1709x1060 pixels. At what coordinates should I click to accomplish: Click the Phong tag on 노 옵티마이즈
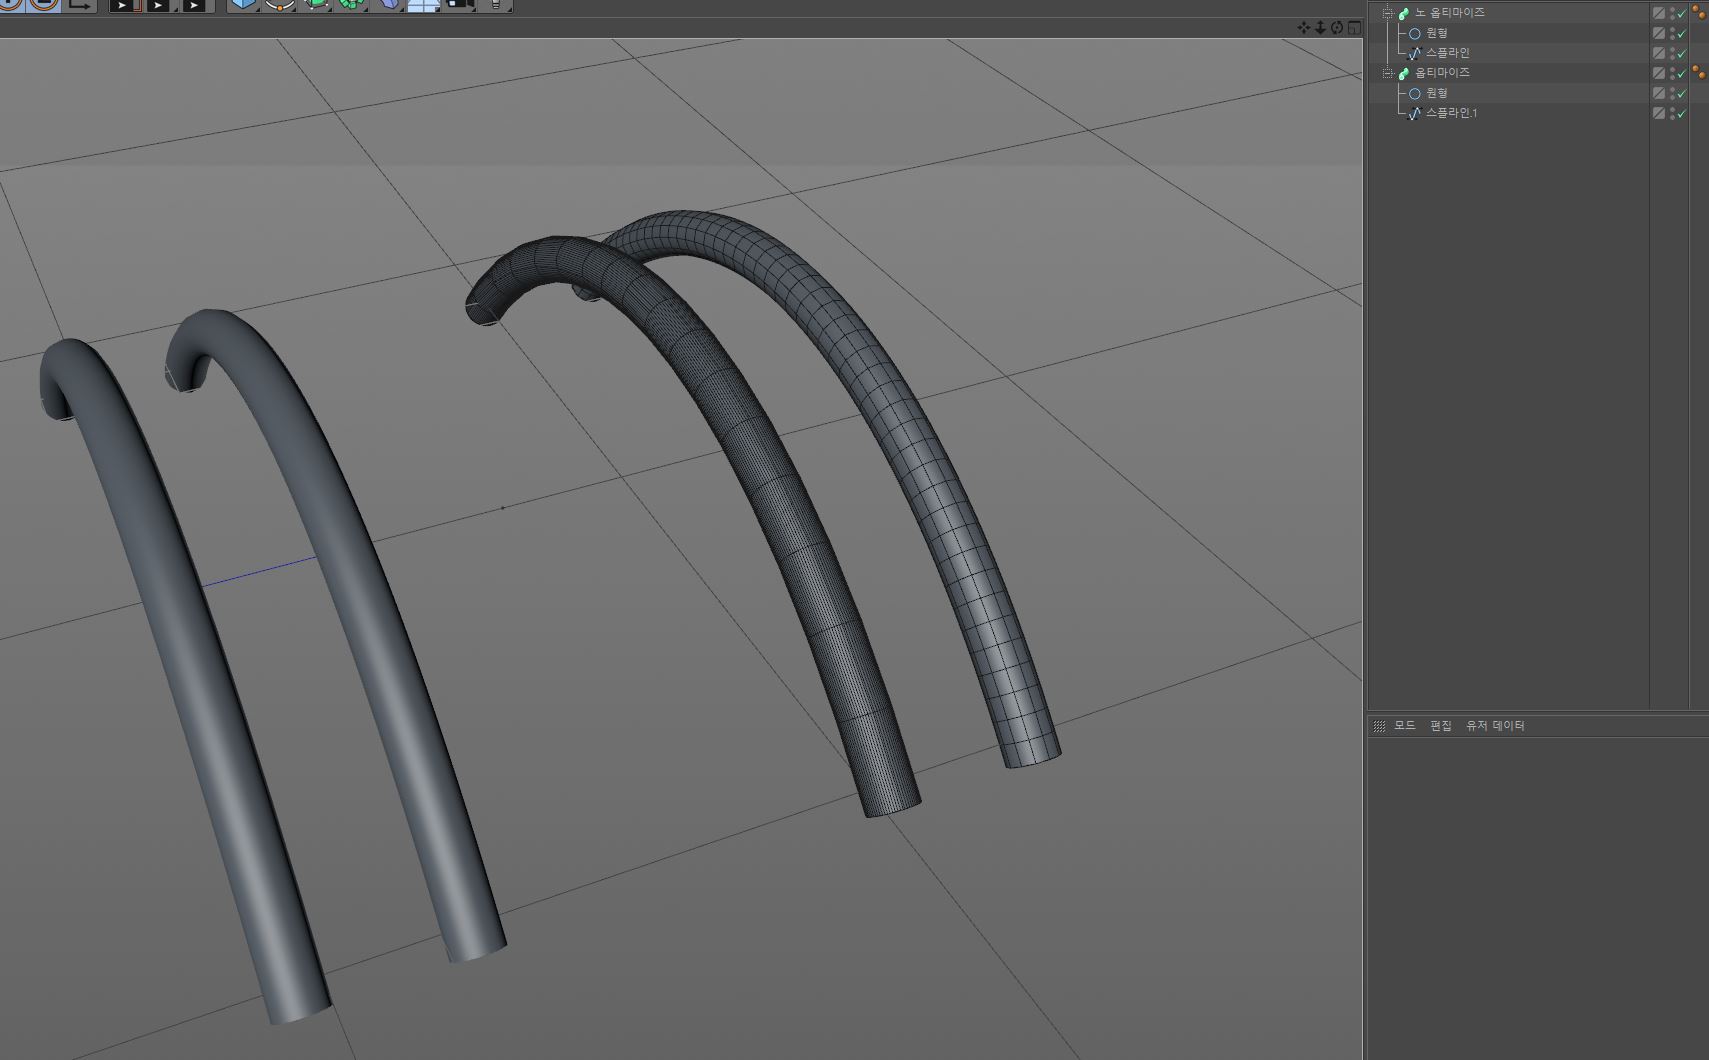click(x=1699, y=13)
